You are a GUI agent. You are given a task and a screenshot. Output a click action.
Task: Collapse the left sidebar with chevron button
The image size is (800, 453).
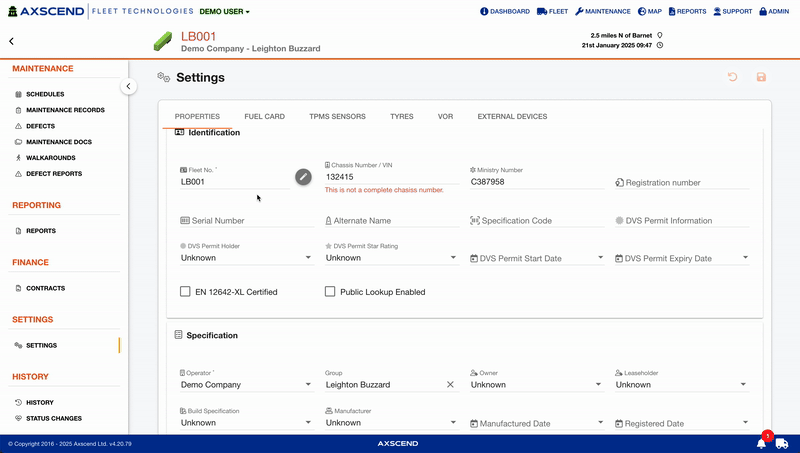pos(128,87)
